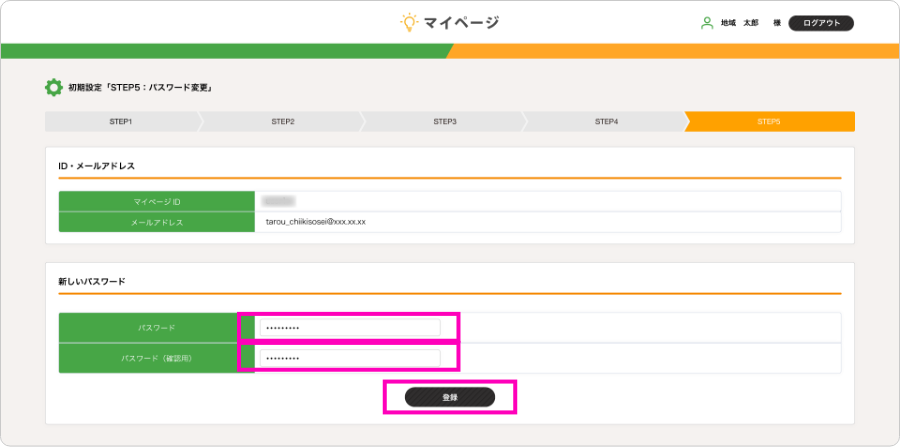Click the green gear settings icon

point(54,88)
